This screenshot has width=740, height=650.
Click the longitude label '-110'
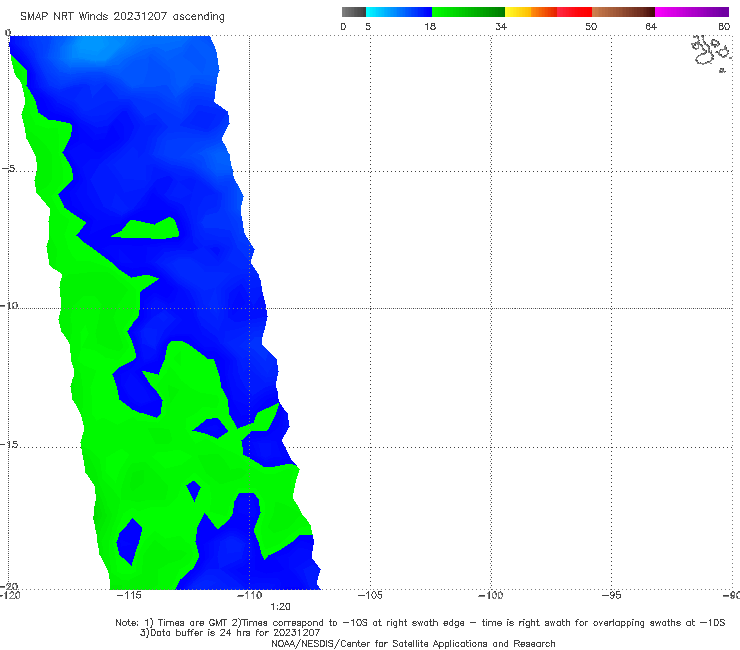click(249, 595)
